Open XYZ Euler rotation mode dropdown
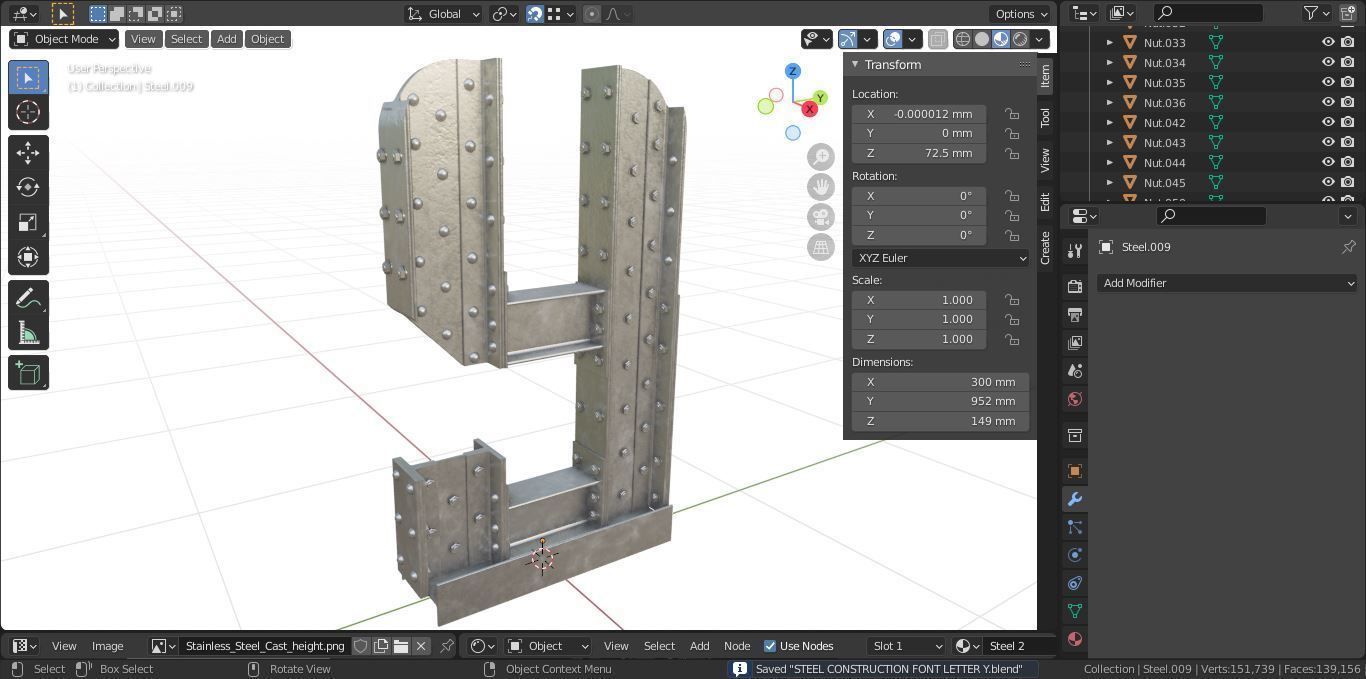Viewport: 1366px width, 679px height. 940,258
